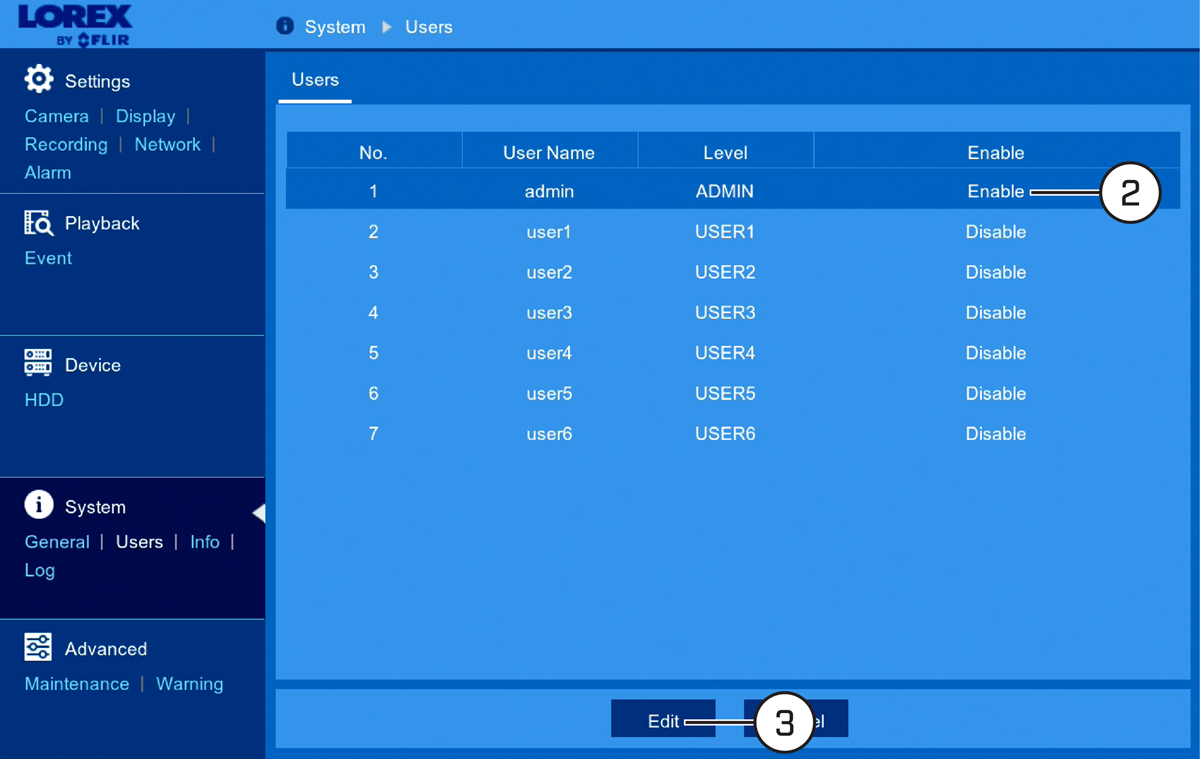Select the user2 row
This screenshot has height=759, width=1200.
(x=733, y=272)
